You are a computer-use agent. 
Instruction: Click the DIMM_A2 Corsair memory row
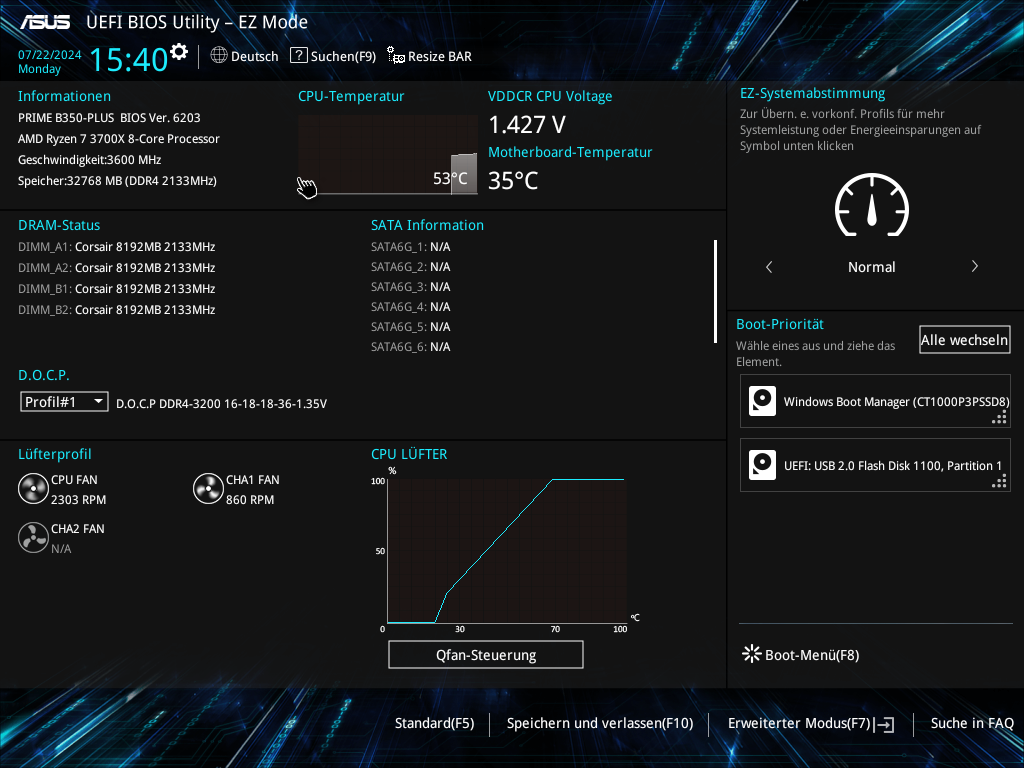(117, 268)
